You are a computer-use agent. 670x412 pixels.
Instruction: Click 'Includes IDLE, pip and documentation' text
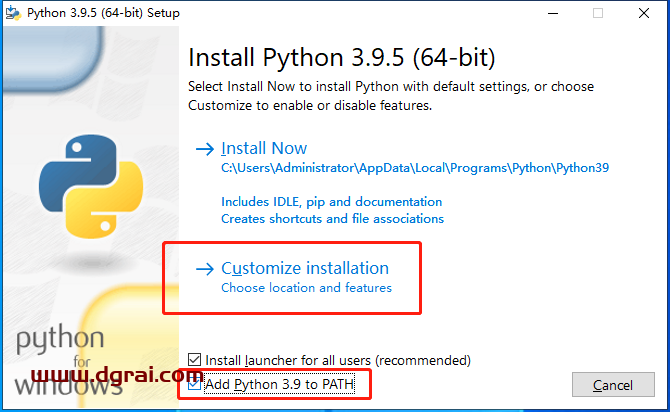(331, 202)
